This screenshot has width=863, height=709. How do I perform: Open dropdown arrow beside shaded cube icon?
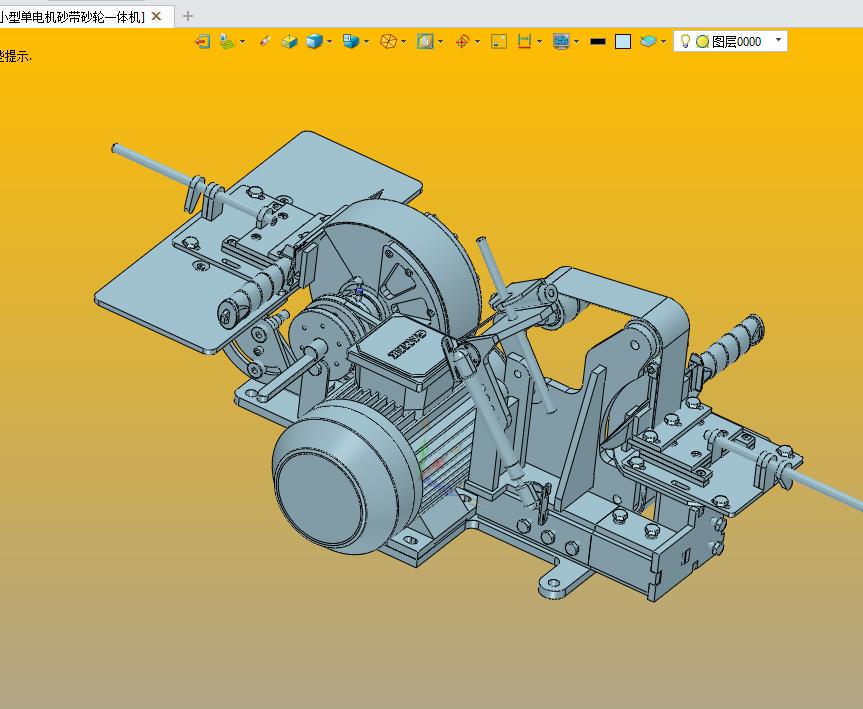[x=330, y=42]
